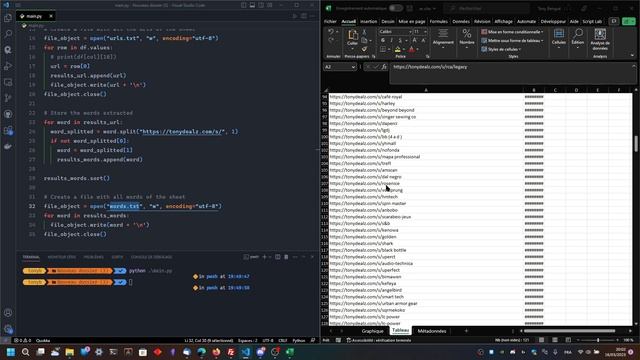Image resolution: width=640 pixels, height=360 pixels.
Task: Split the terminal panel
Action: click(278, 257)
